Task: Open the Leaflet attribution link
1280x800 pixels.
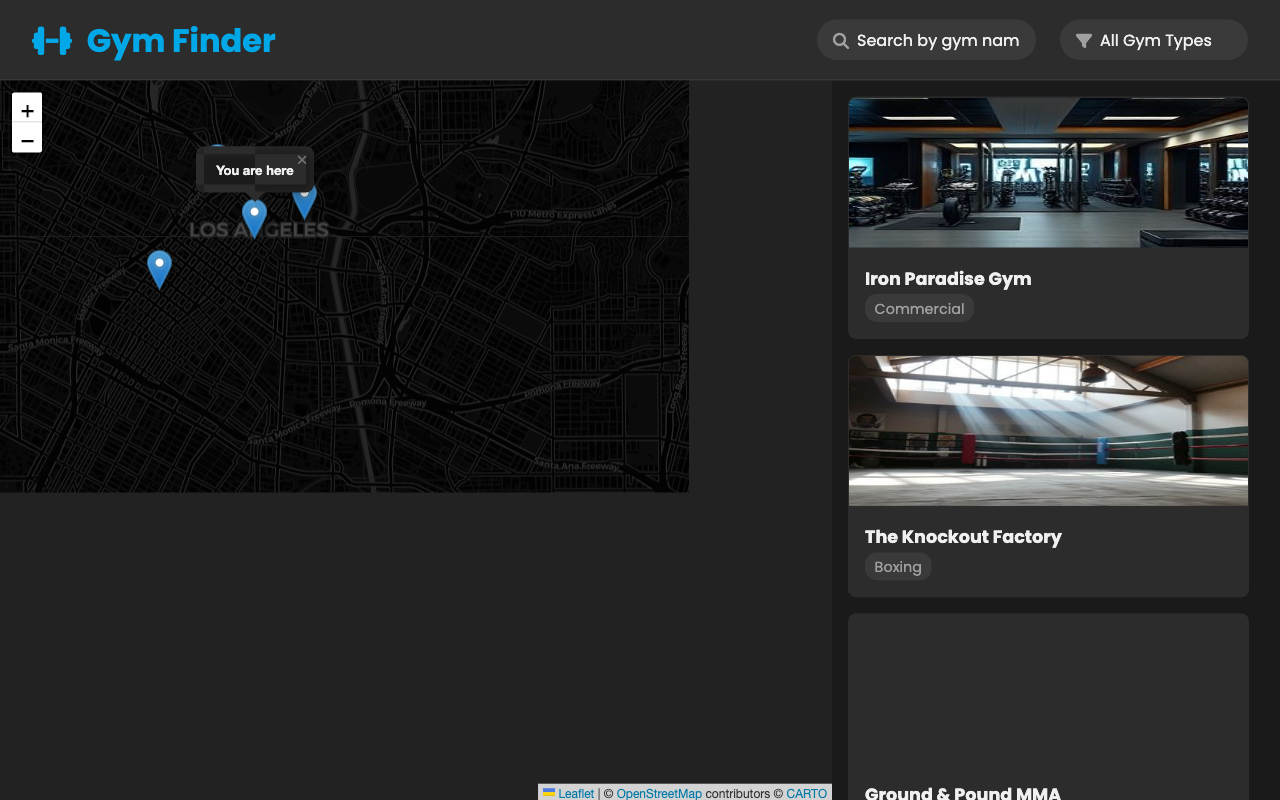Action: [x=576, y=793]
